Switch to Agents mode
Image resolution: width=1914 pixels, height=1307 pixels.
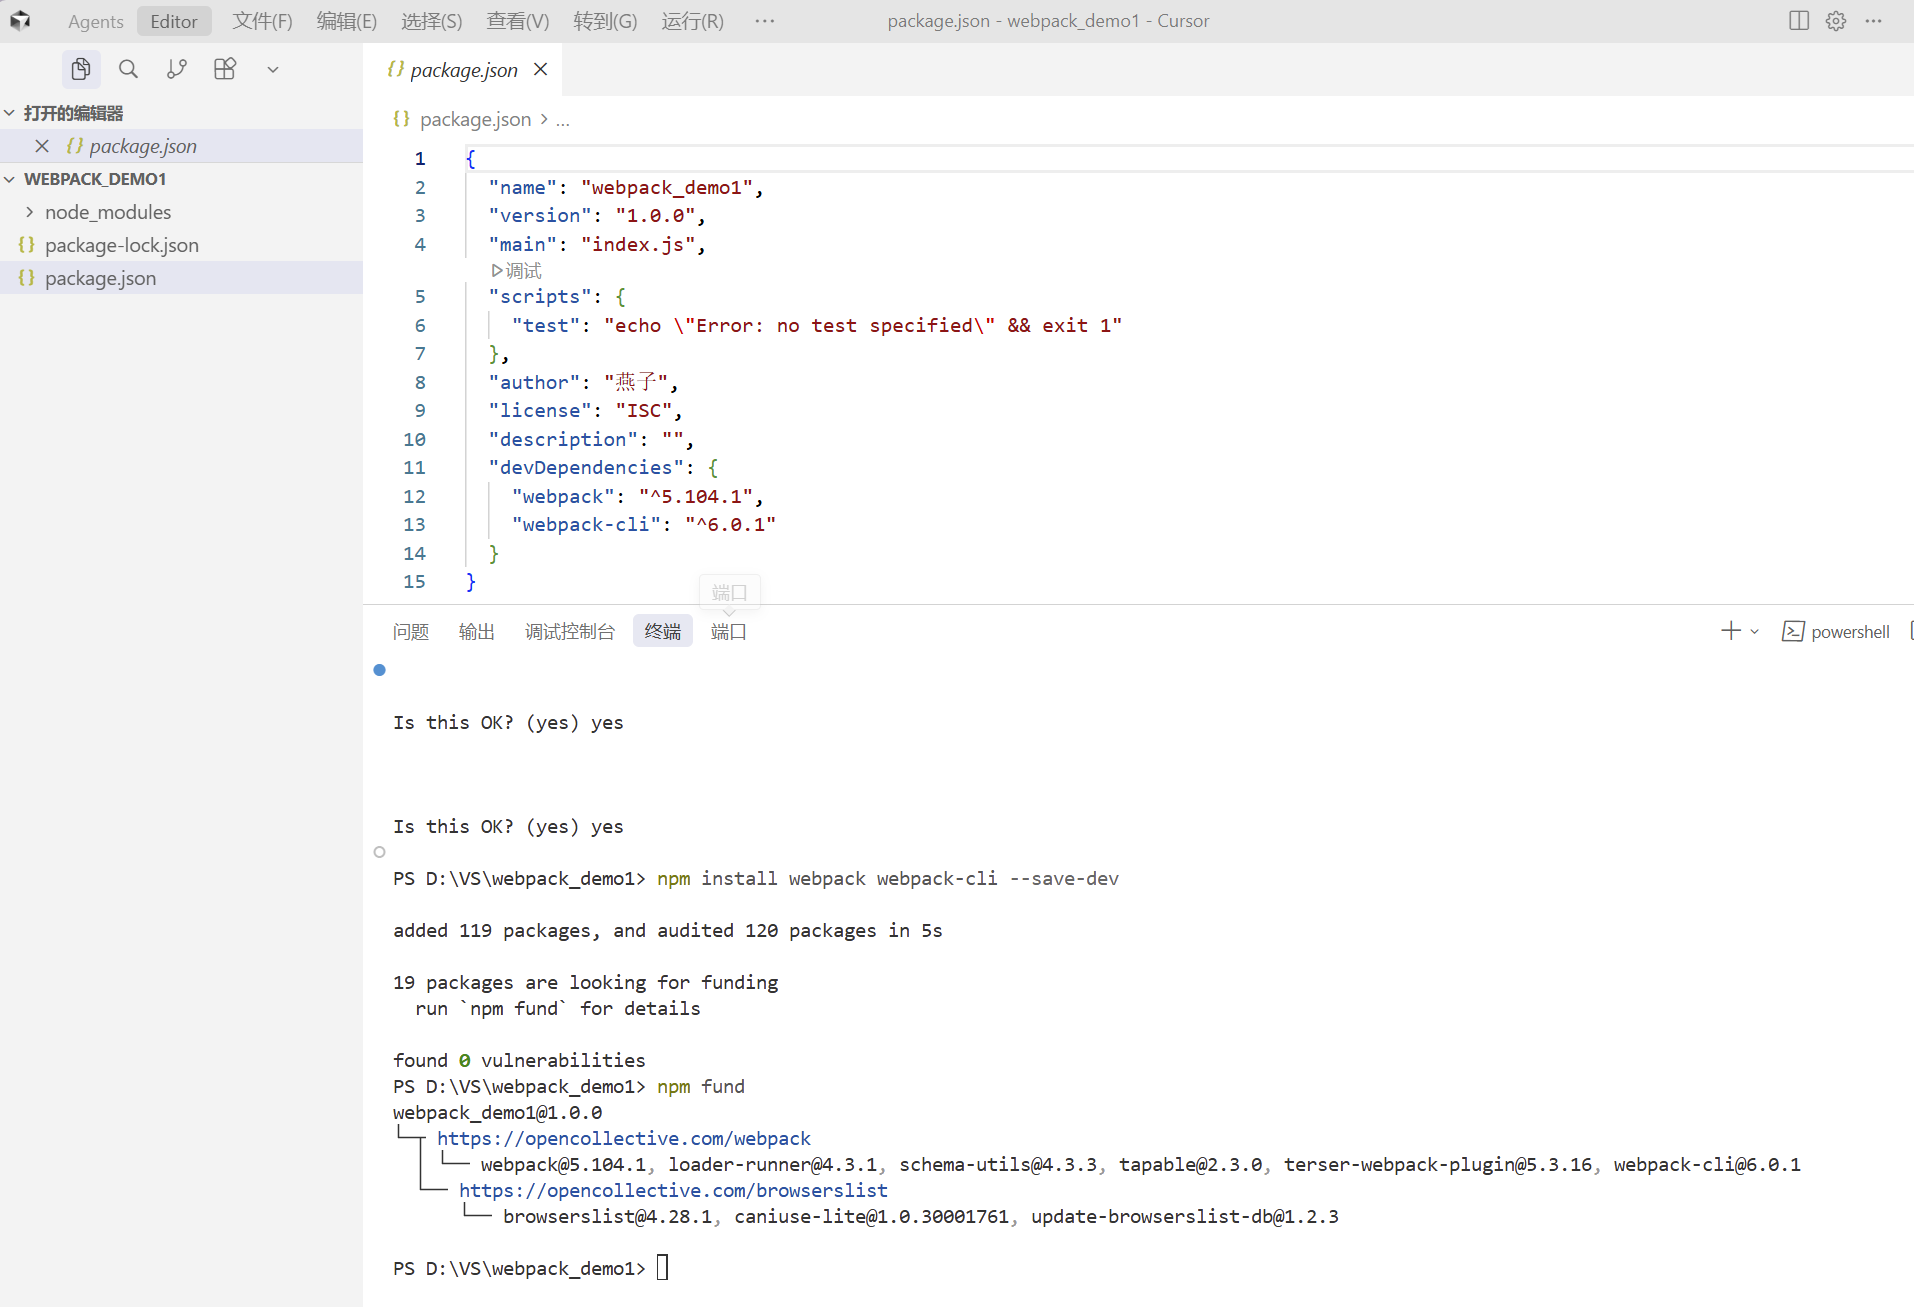(96, 21)
